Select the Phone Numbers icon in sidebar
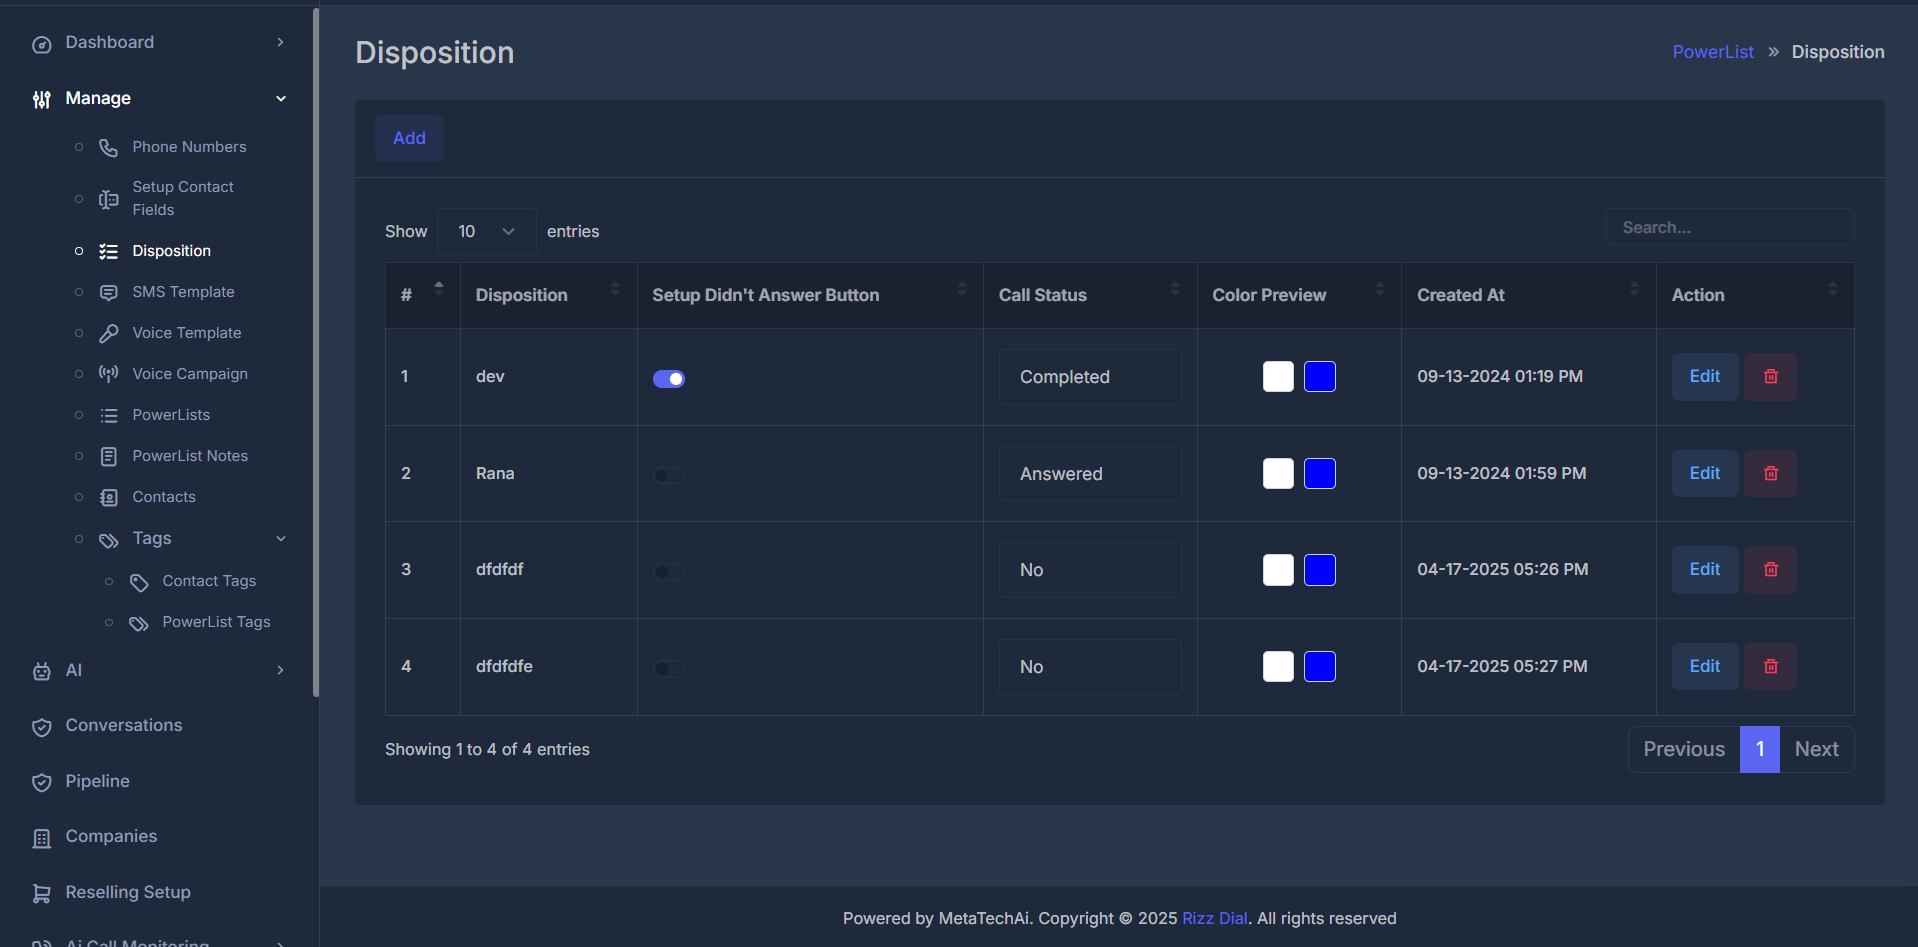1918x947 pixels. point(108,147)
